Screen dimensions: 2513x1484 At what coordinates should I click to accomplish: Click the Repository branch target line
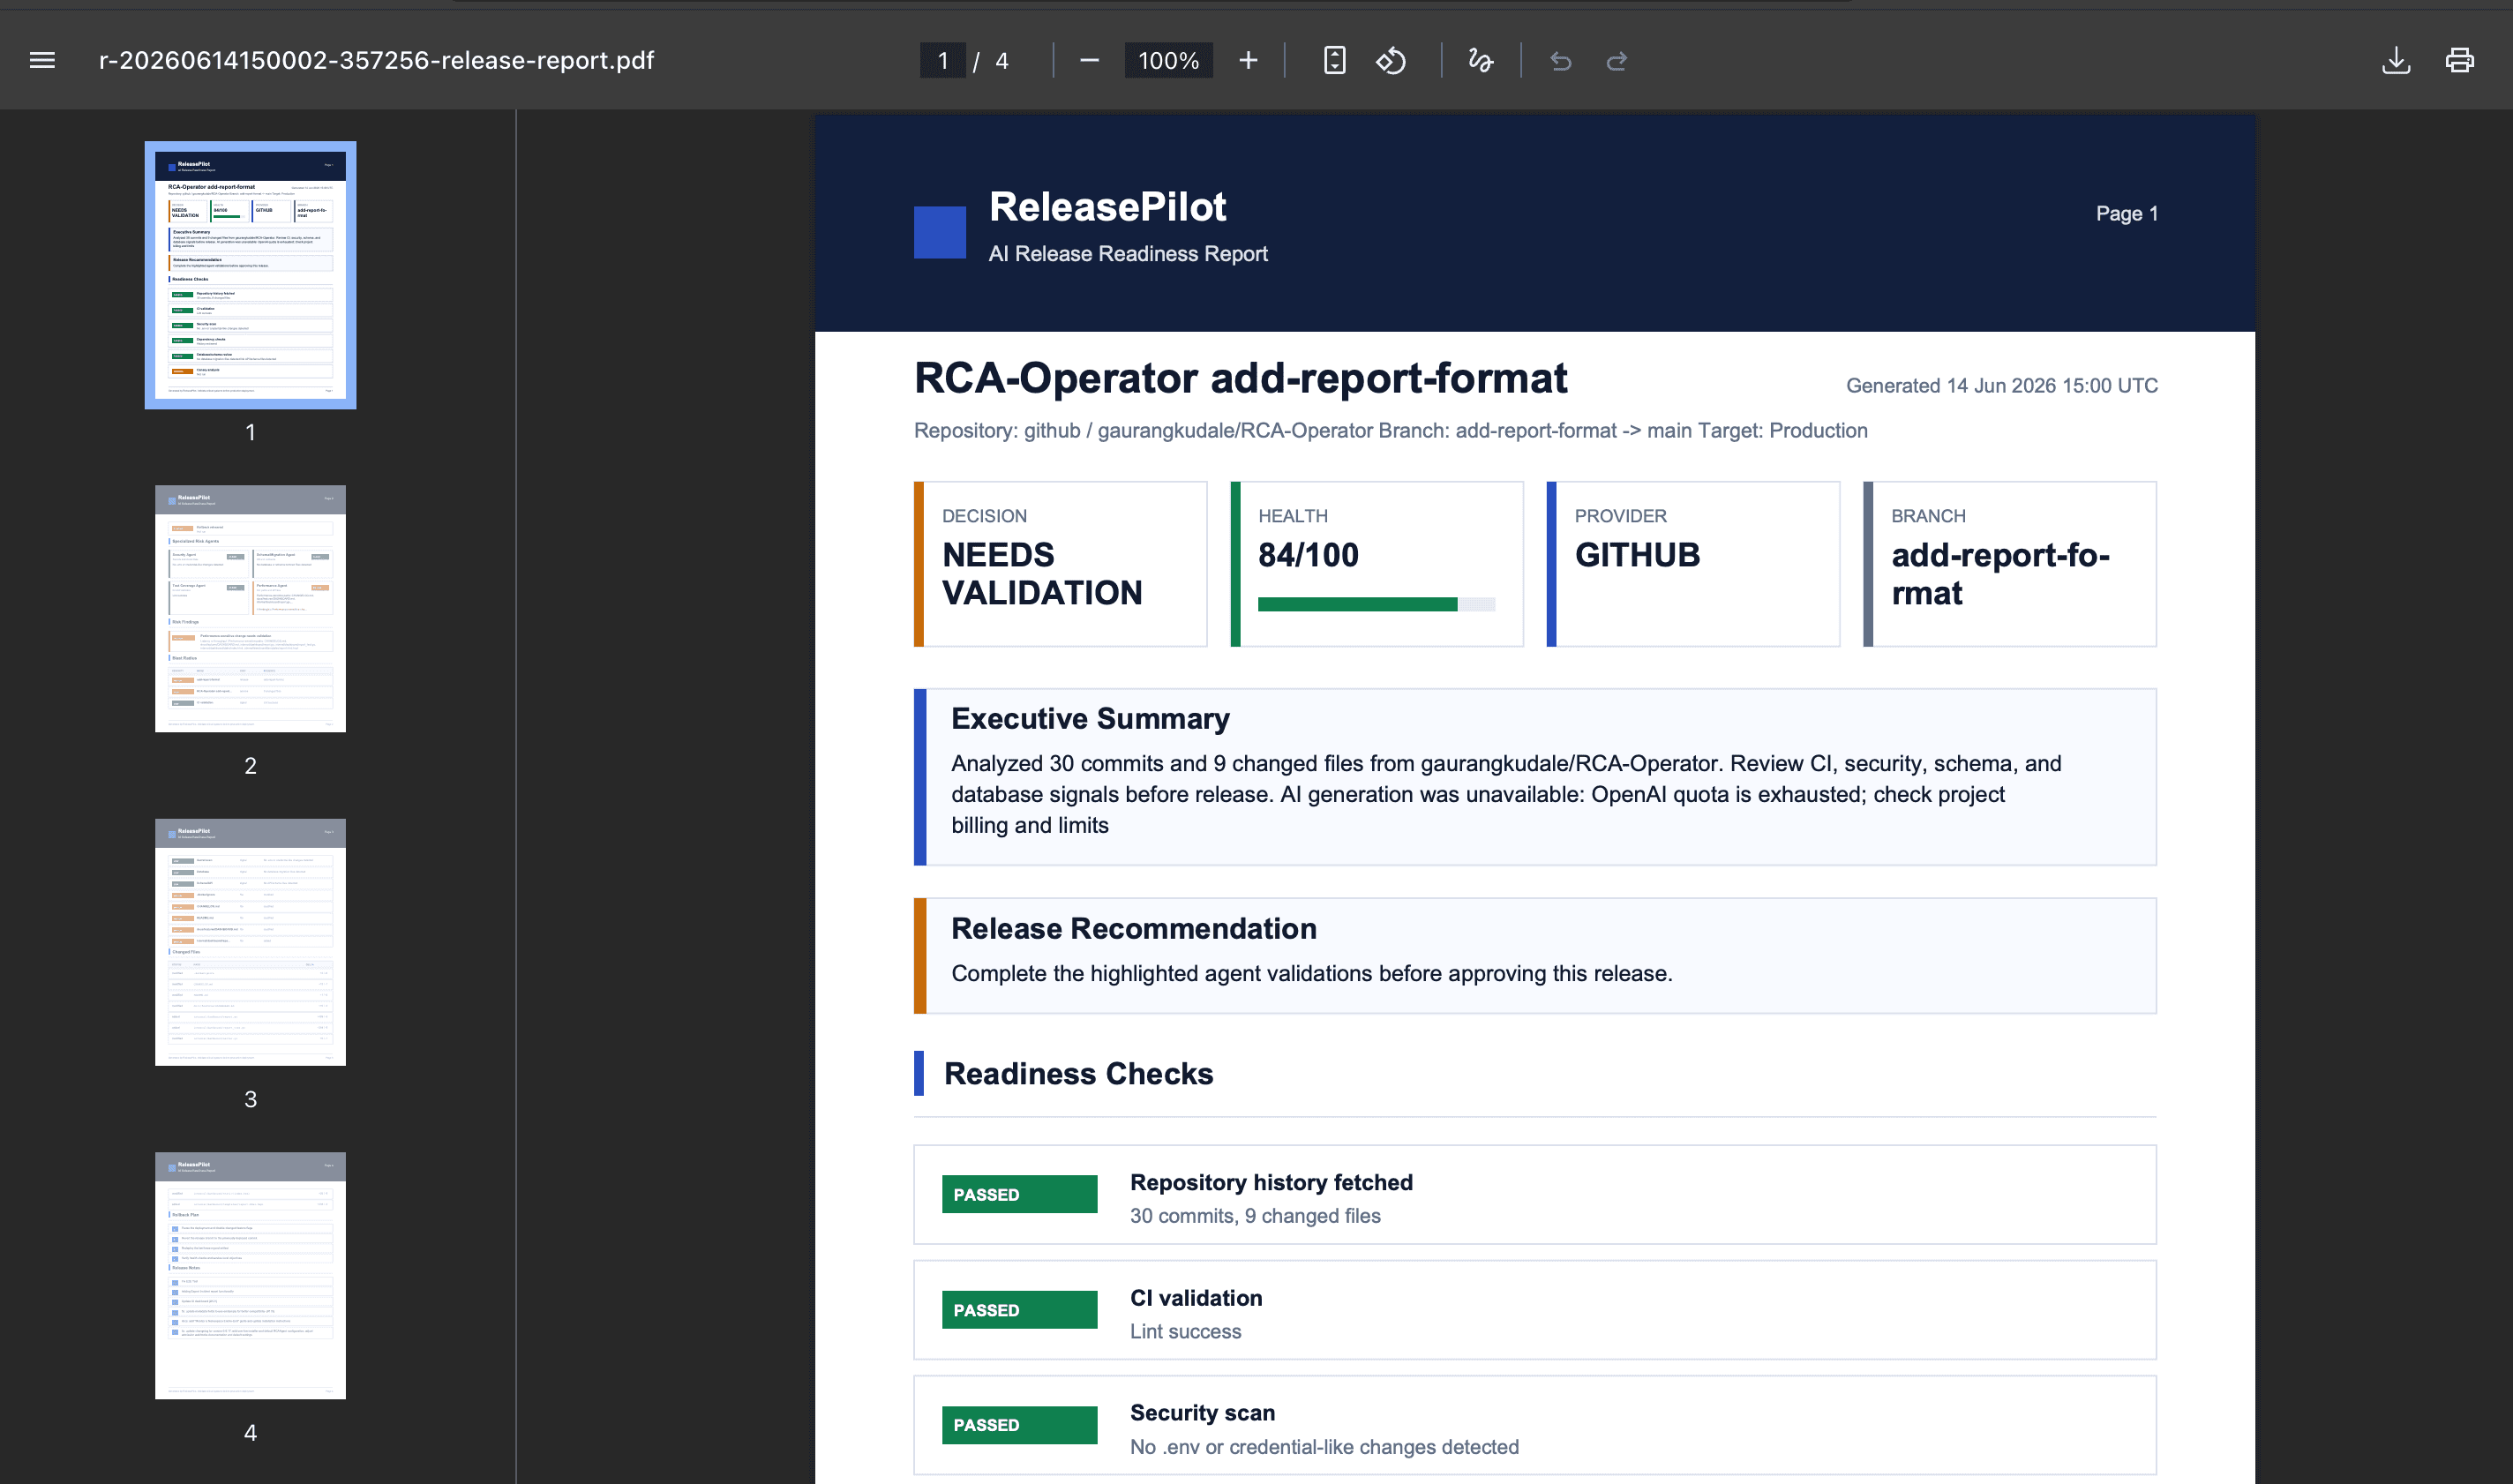1390,431
